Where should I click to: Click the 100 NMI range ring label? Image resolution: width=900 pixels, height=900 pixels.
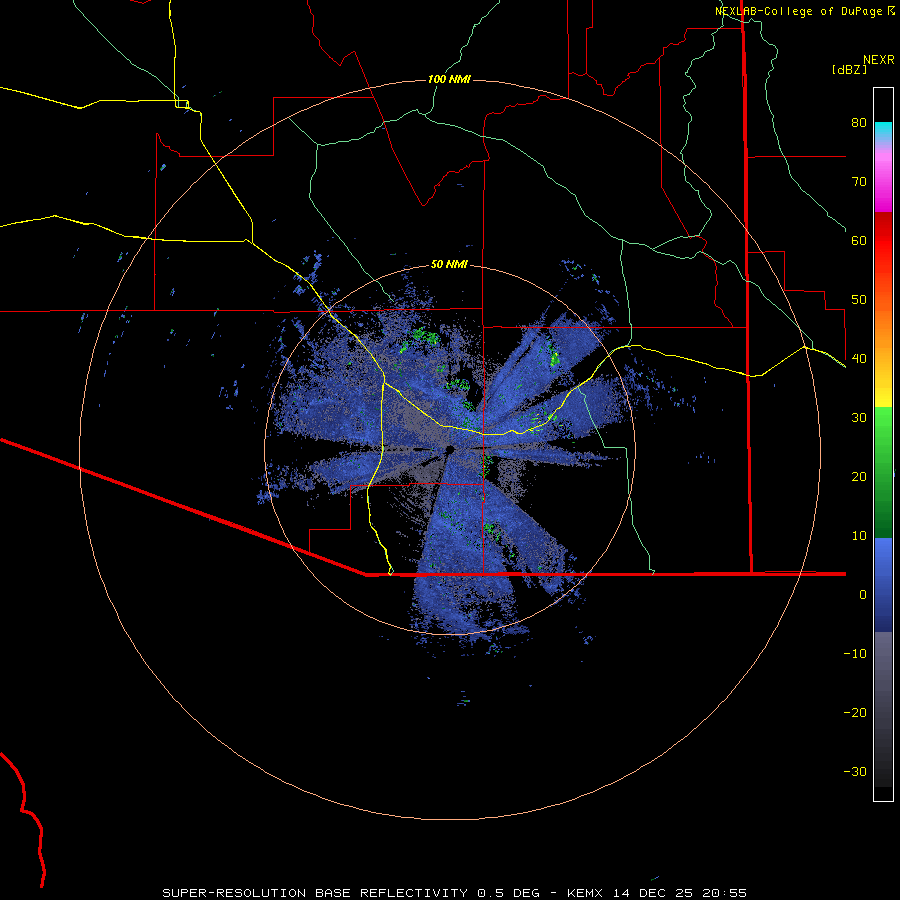point(449,79)
